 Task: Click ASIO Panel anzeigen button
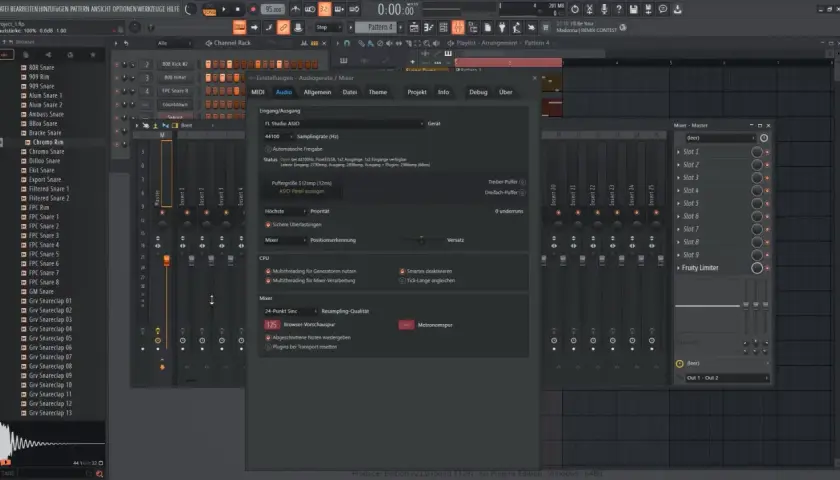(302, 191)
